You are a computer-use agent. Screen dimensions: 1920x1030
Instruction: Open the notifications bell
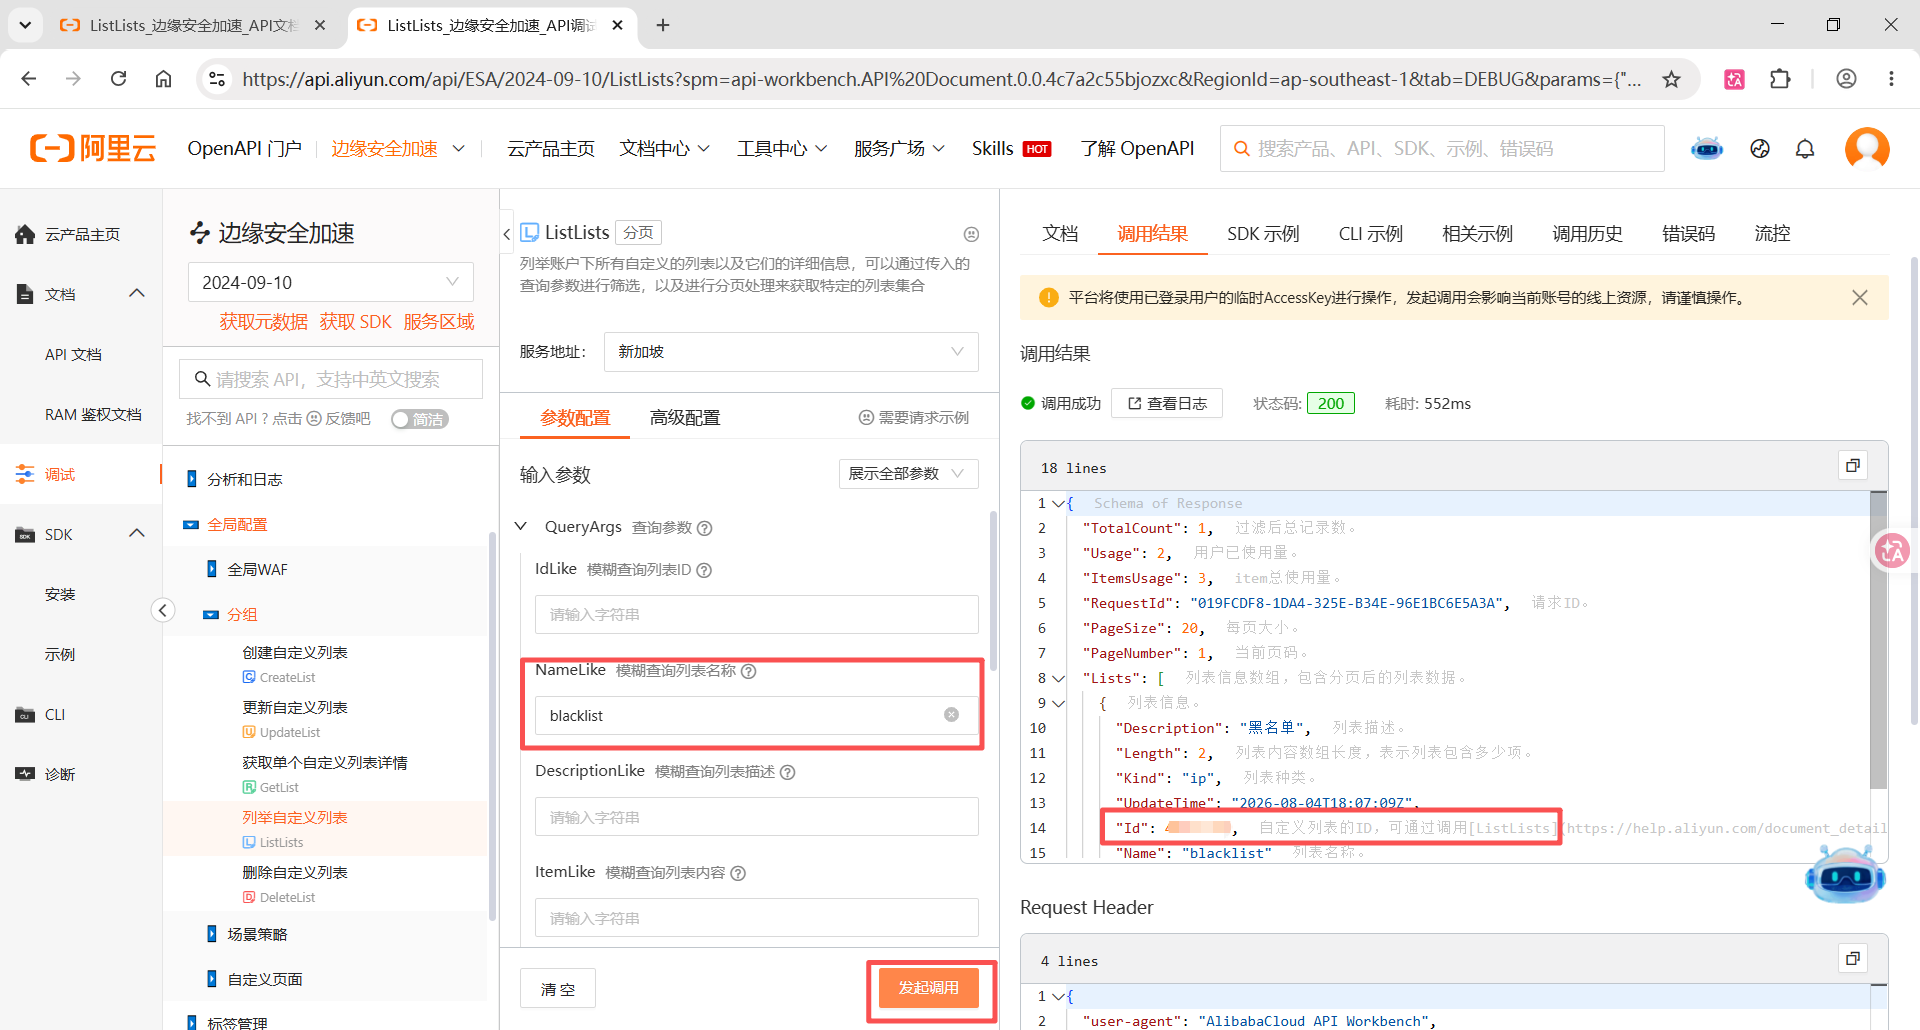pyautogui.click(x=1805, y=149)
